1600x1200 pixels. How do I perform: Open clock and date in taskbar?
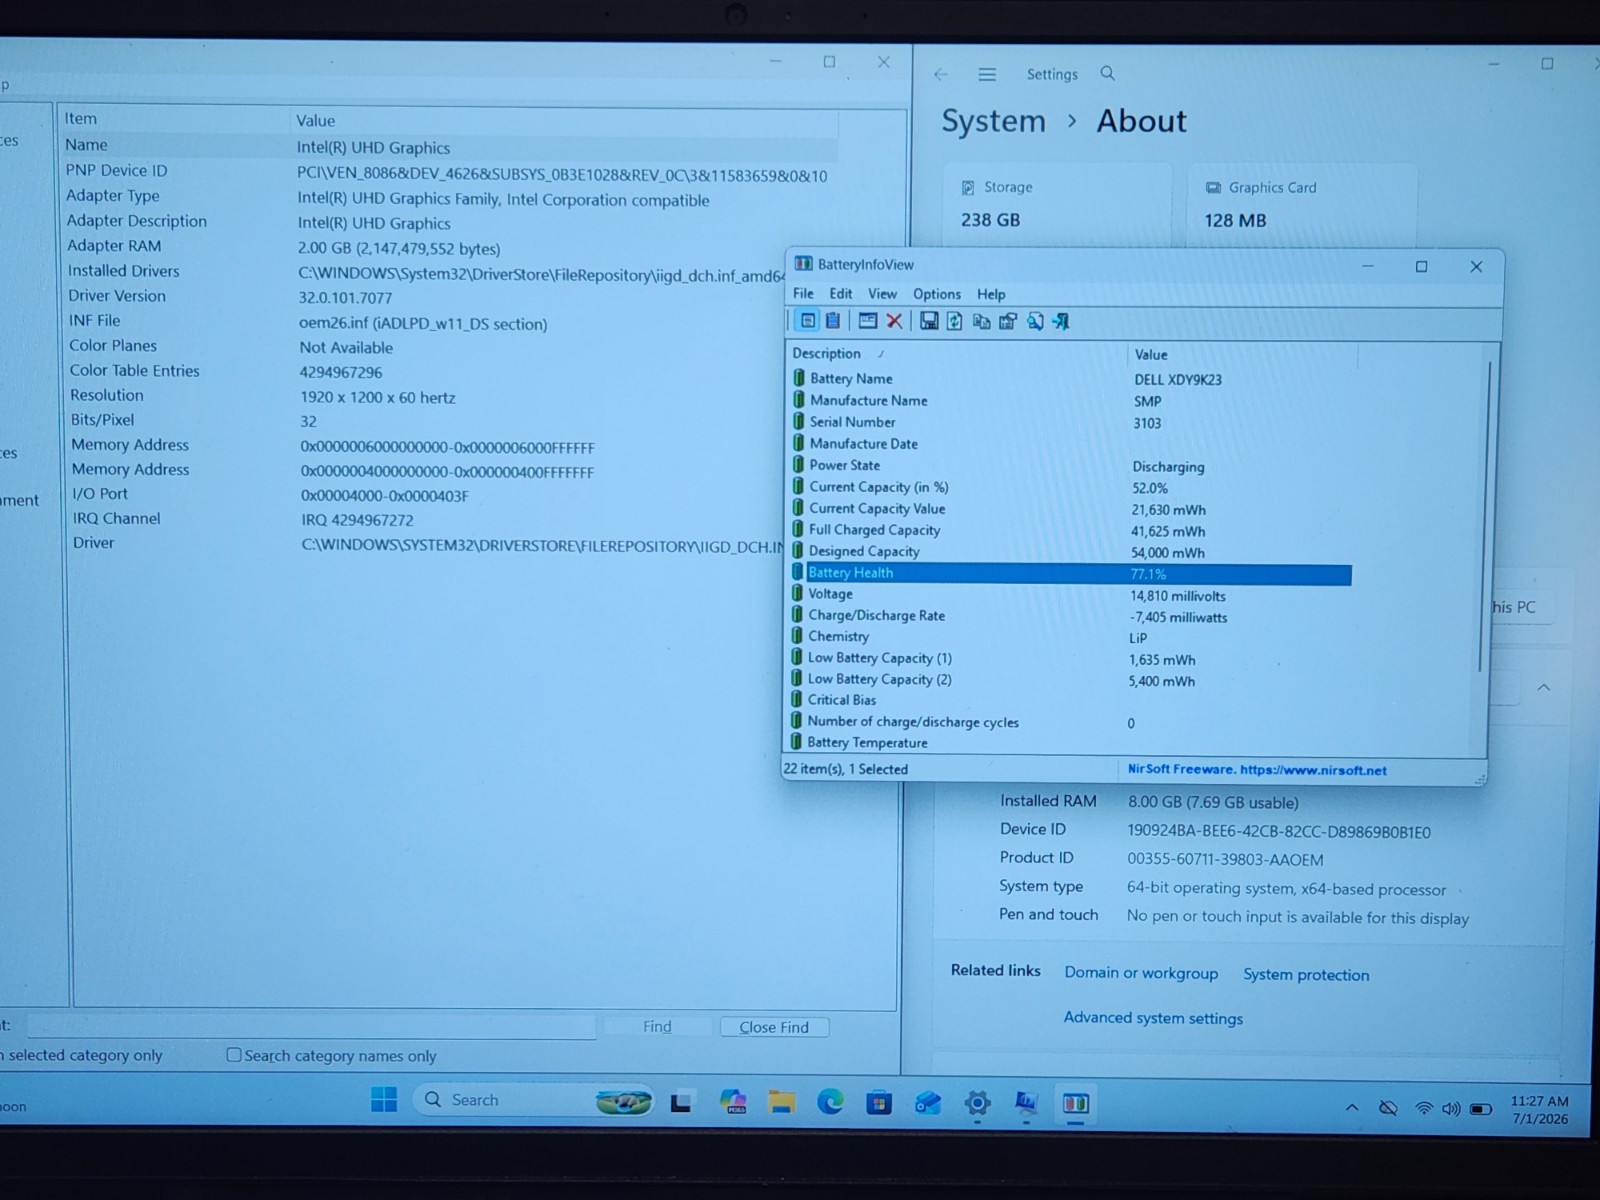(x=1539, y=1109)
